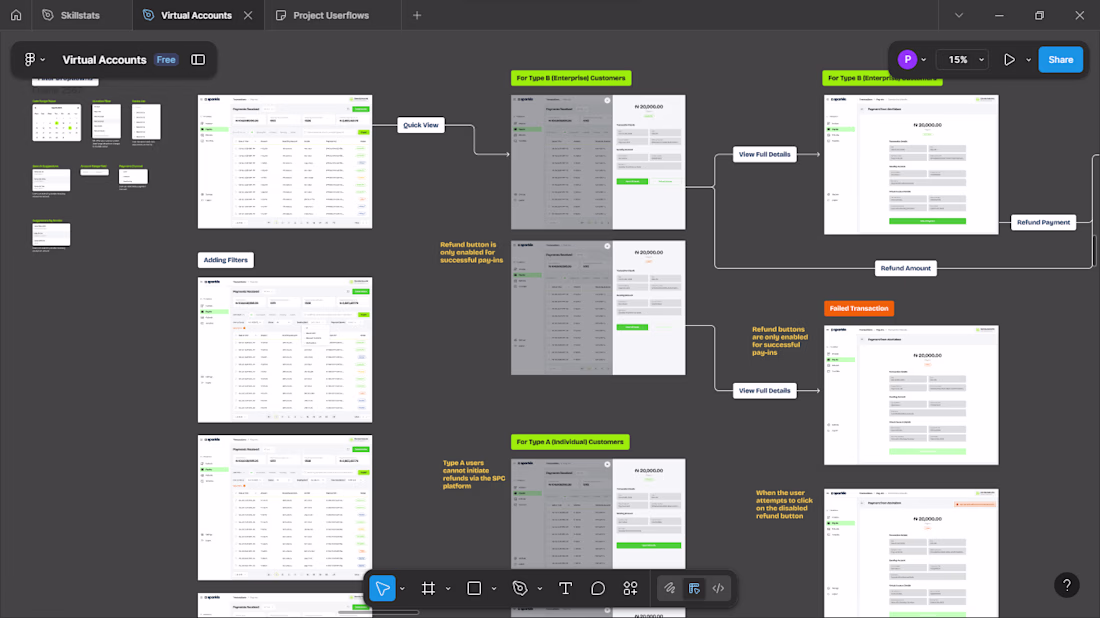This screenshot has height=618, width=1100.
Task: Open the main menu dropdown arrow
Action: pyautogui.click(x=43, y=60)
